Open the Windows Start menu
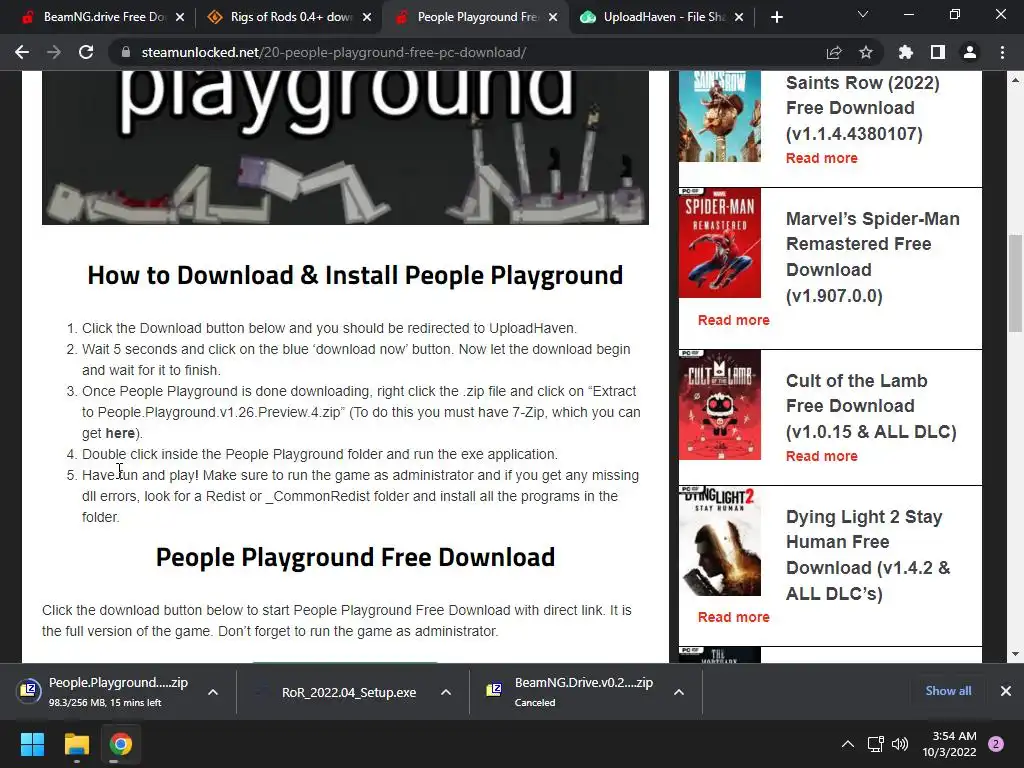 tap(32, 744)
